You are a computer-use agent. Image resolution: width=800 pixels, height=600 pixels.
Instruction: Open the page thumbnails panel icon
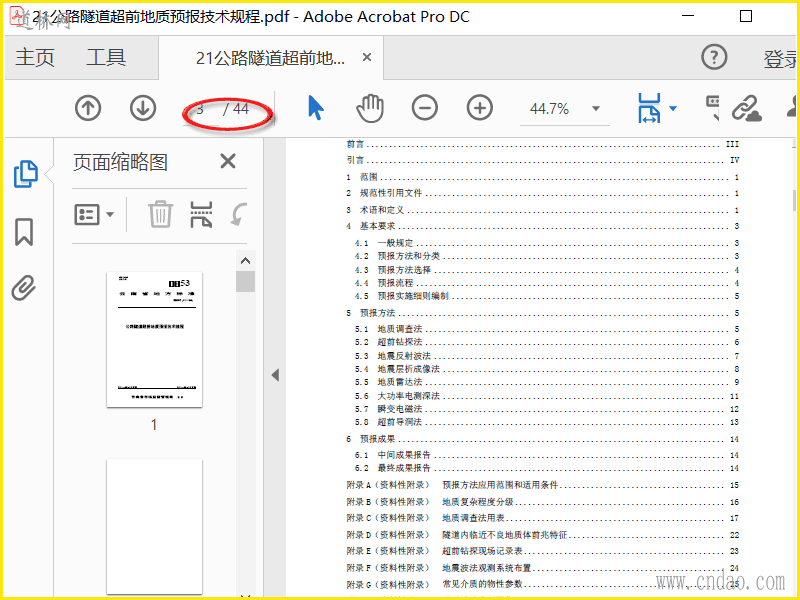coord(26,173)
